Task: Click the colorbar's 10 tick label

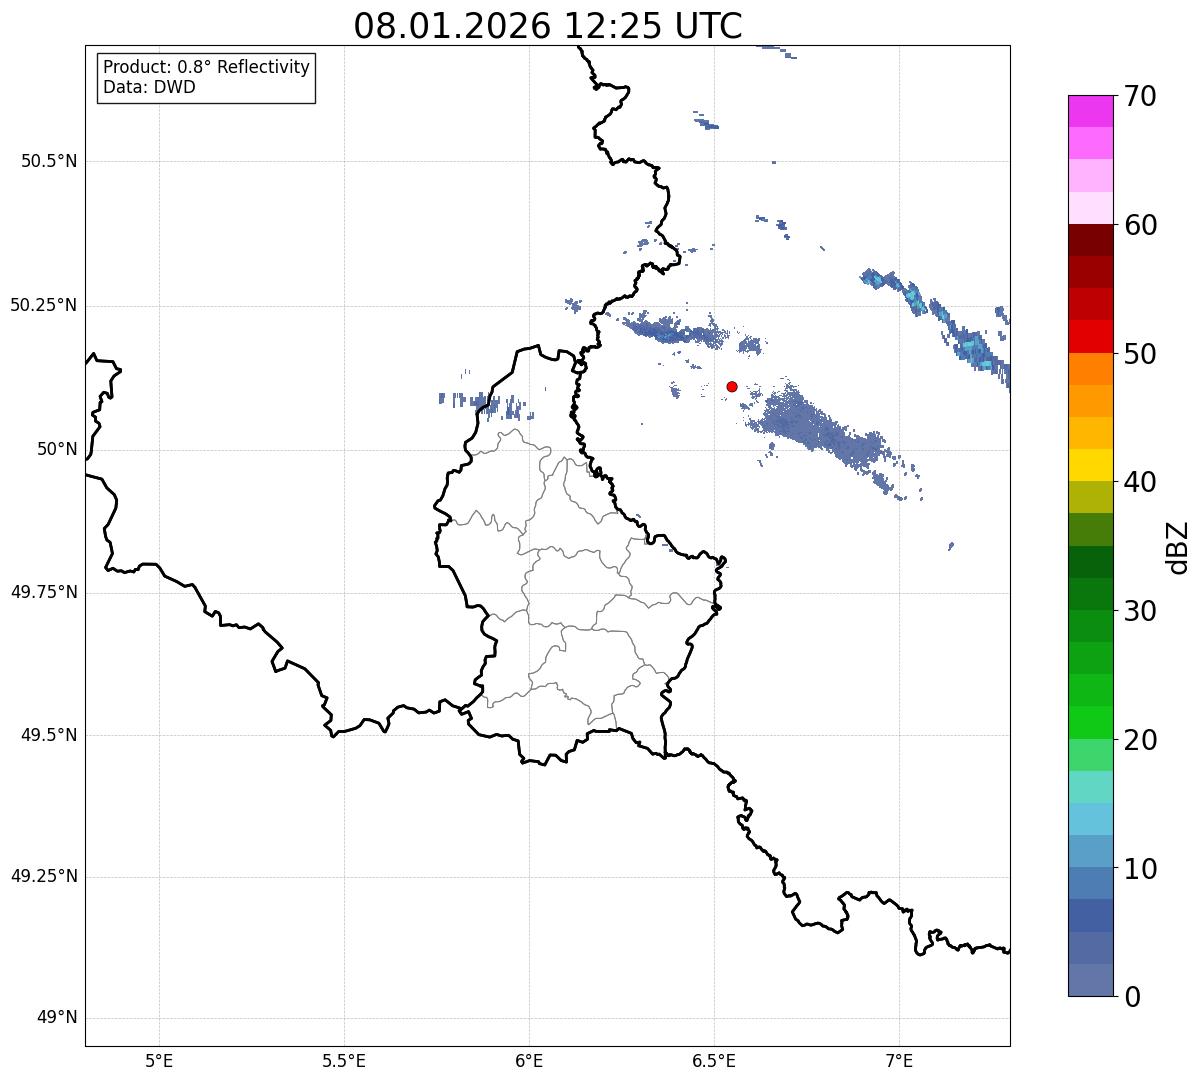Action: click(1140, 868)
